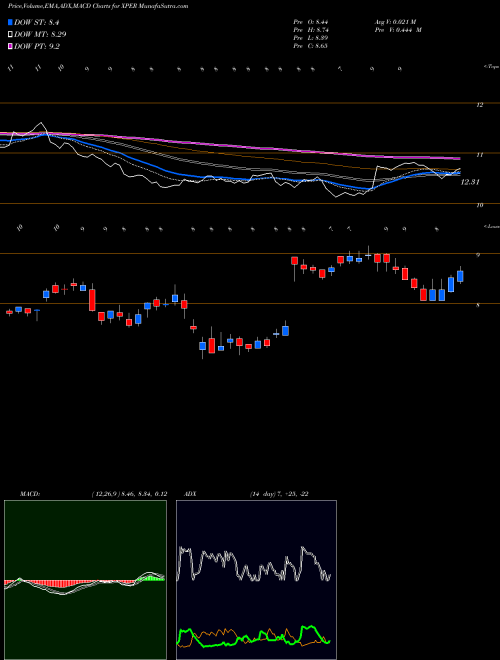500x660 pixels.
Task: Click the 'Pre V: 0.444 M' volume text
Action: pos(398,30)
